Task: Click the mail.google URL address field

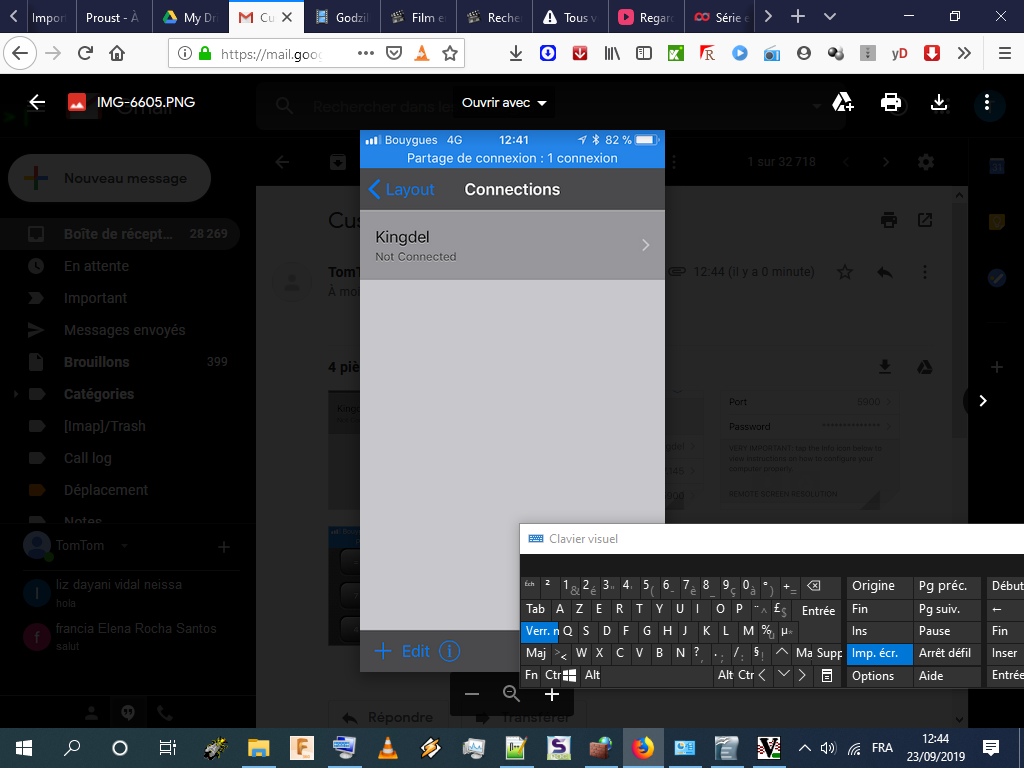Action: pos(271,54)
